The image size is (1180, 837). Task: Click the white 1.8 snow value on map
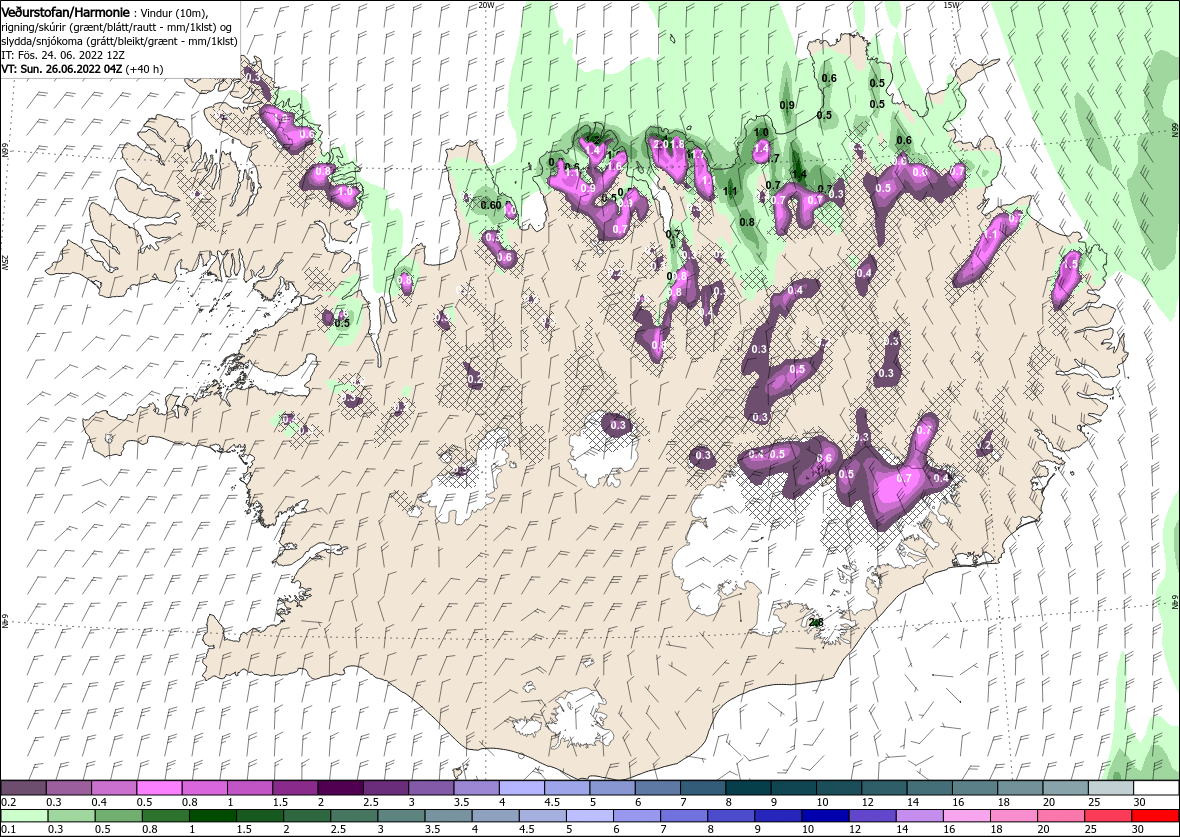(677, 144)
